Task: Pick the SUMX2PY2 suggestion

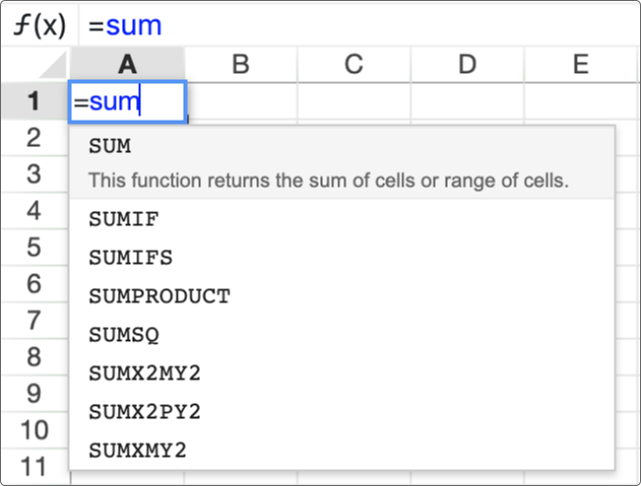Action: click(x=342, y=411)
